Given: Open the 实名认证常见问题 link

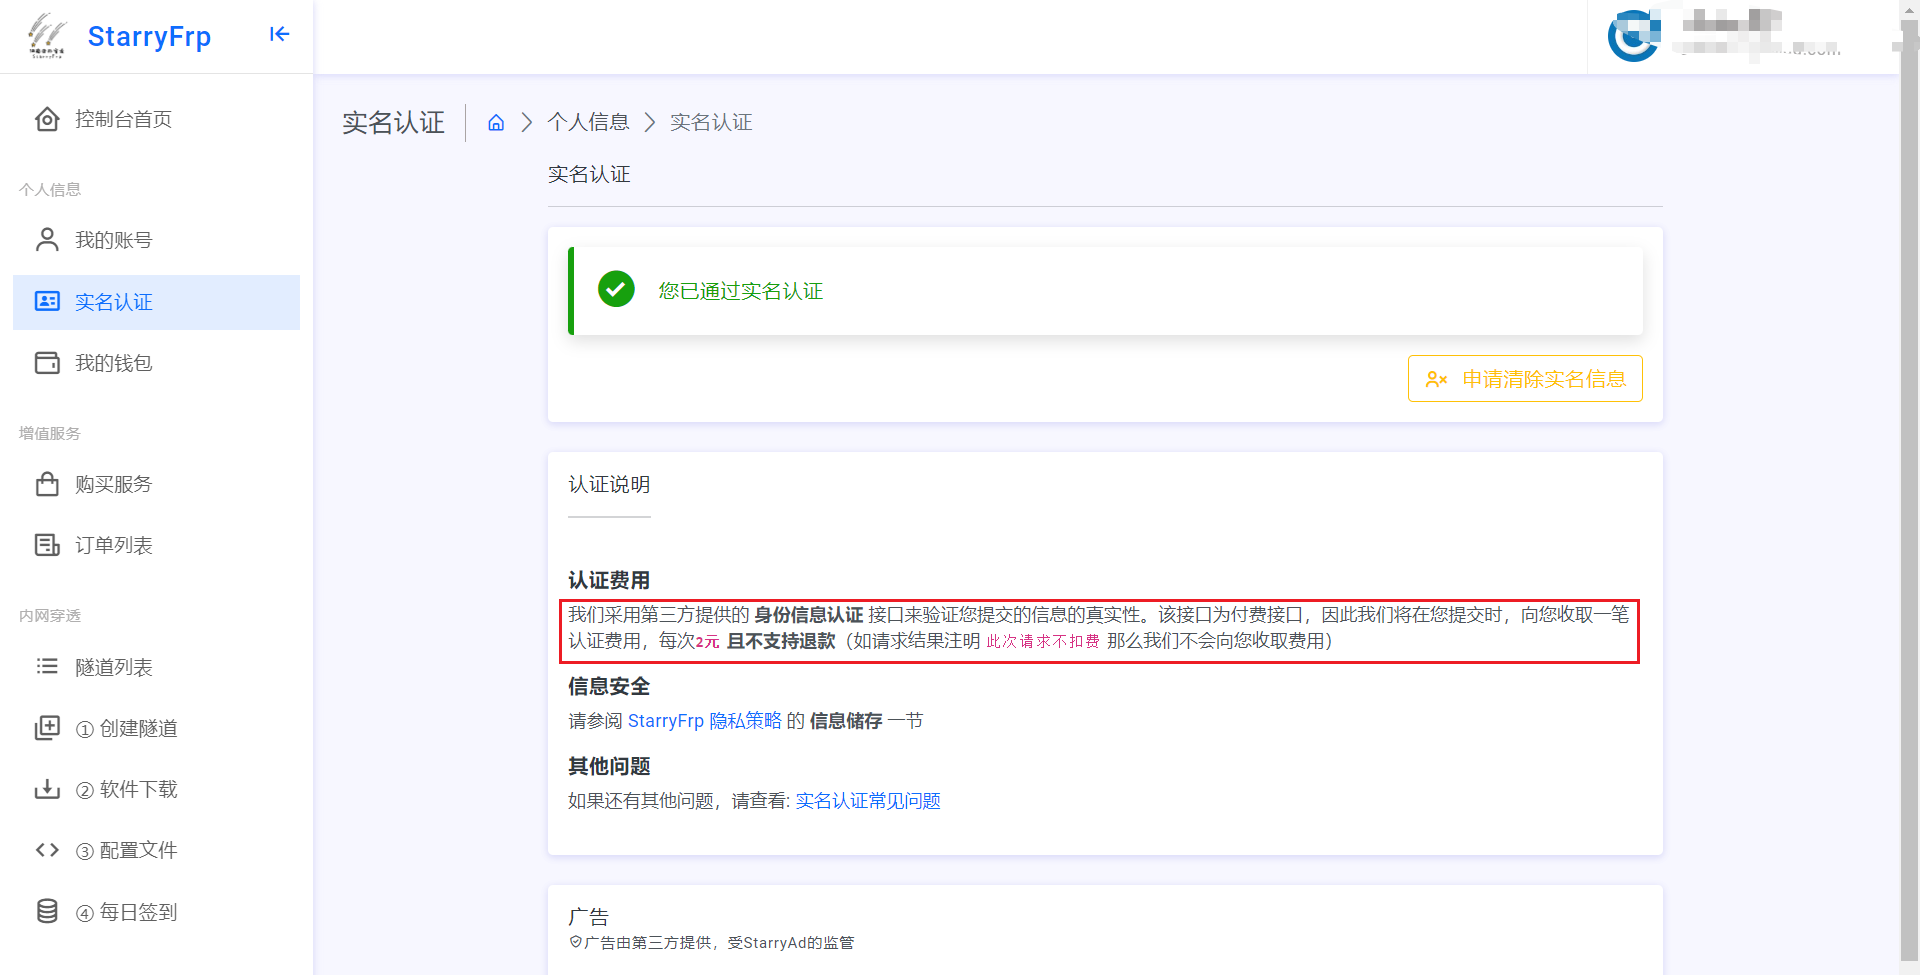Looking at the screenshot, I should [868, 801].
